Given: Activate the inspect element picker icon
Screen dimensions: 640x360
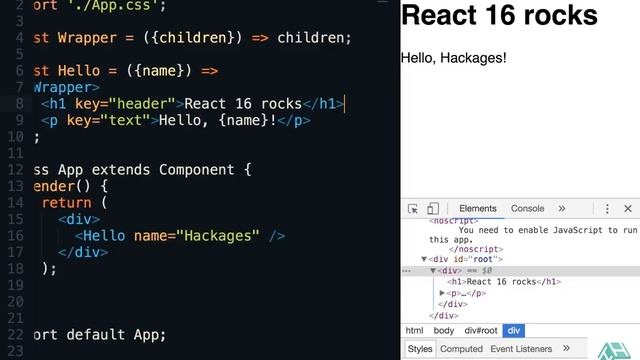Looking at the screenshot, I should [x=413, y=209].
